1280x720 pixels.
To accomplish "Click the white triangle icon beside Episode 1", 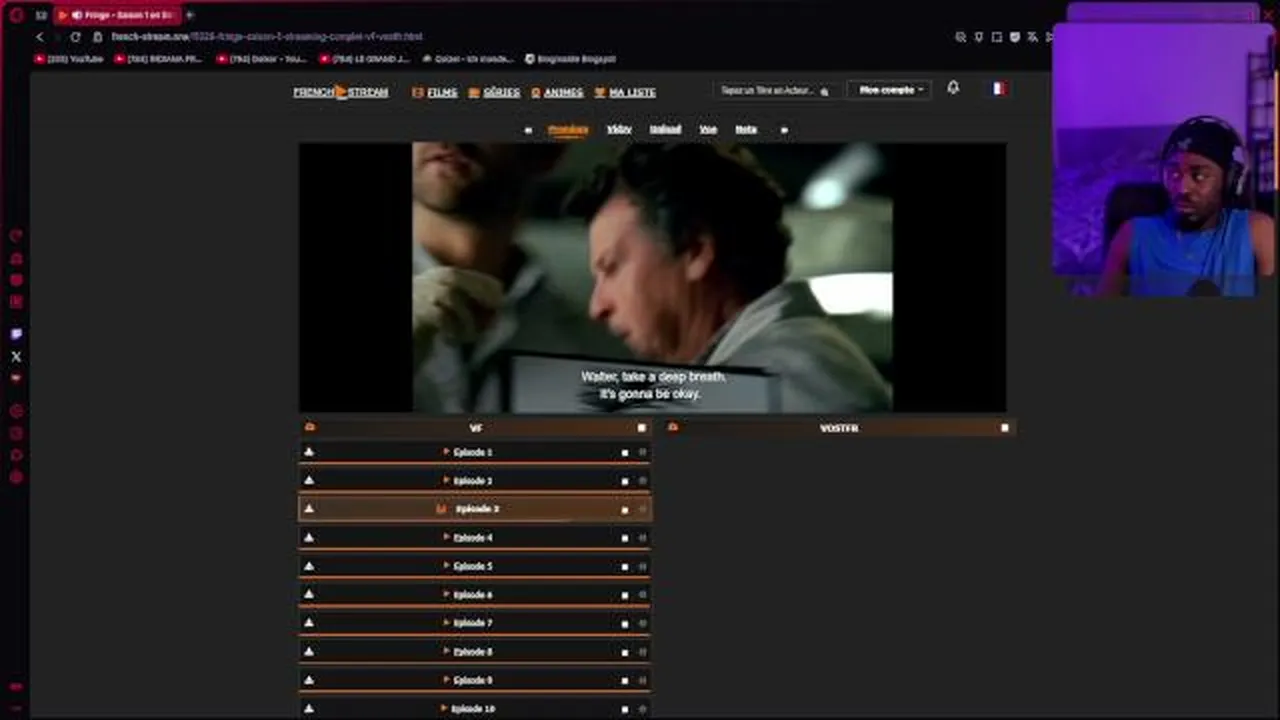I will [309, 452].
